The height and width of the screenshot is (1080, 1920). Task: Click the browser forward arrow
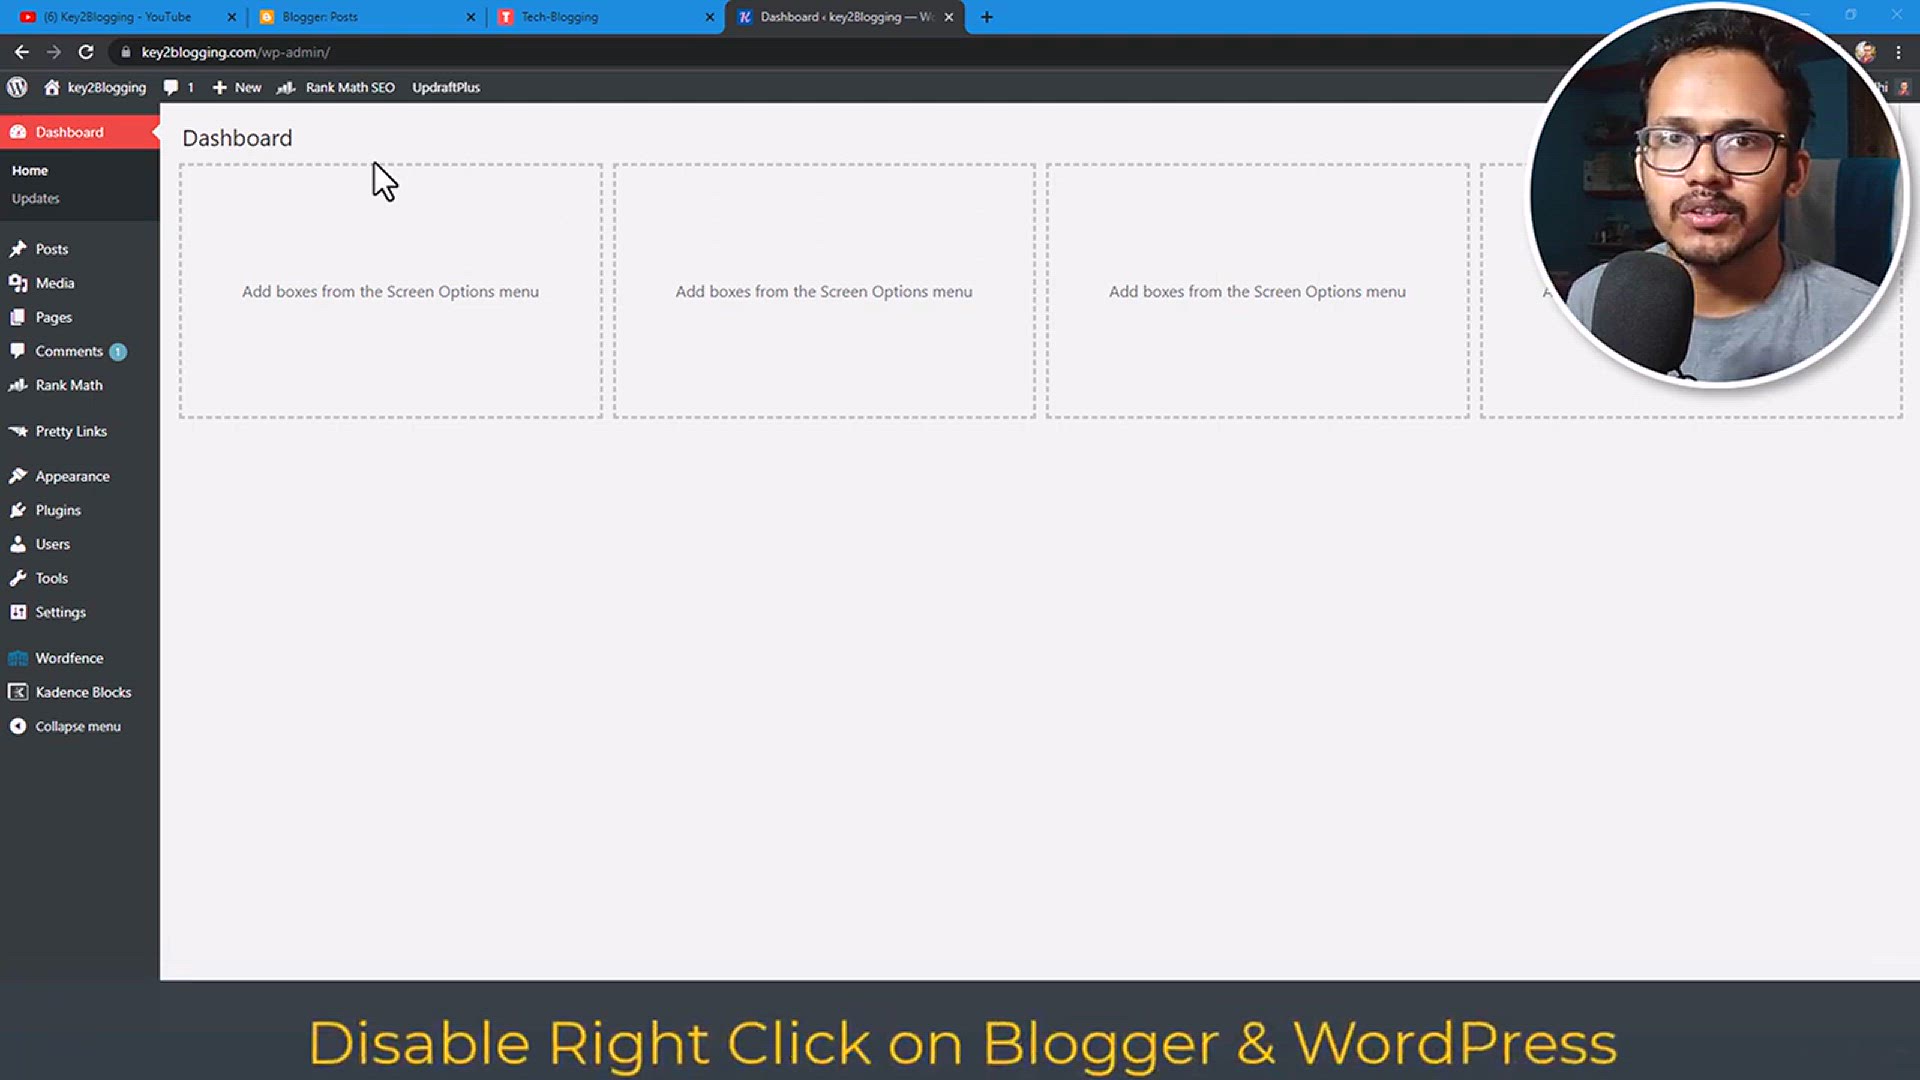54,52
